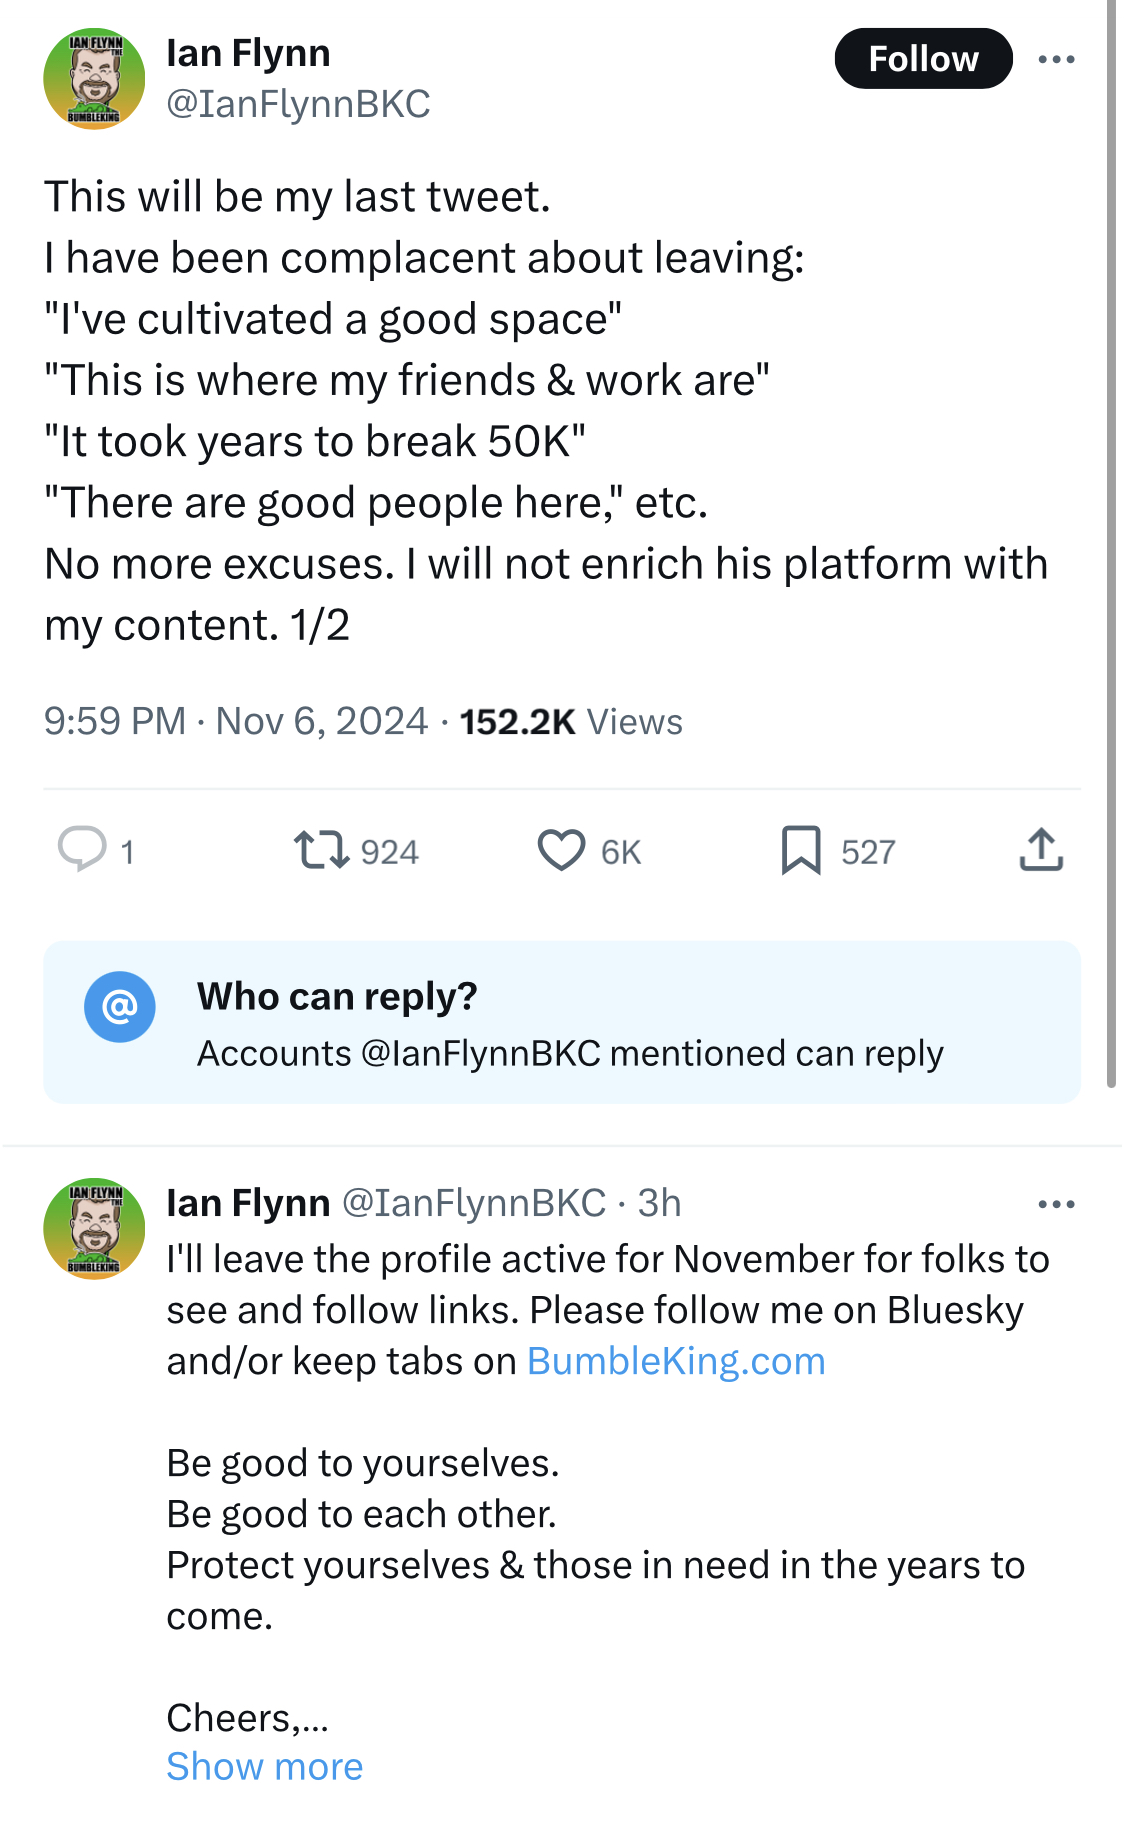This screenshot has height=1824, width=1125.
Task: Open more options for main tweet
Action: click(x=1056, y=60)
